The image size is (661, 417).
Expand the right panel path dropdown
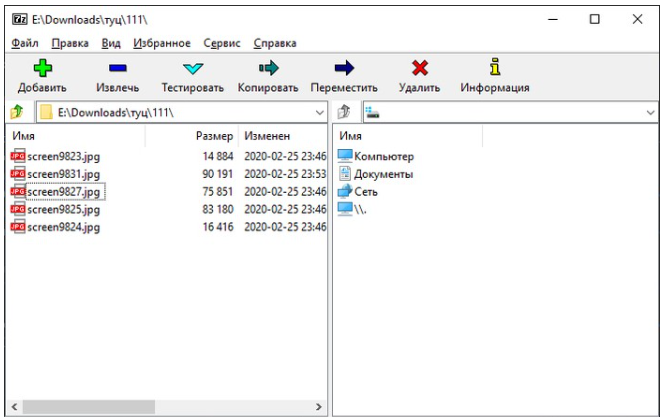point(650,112)
